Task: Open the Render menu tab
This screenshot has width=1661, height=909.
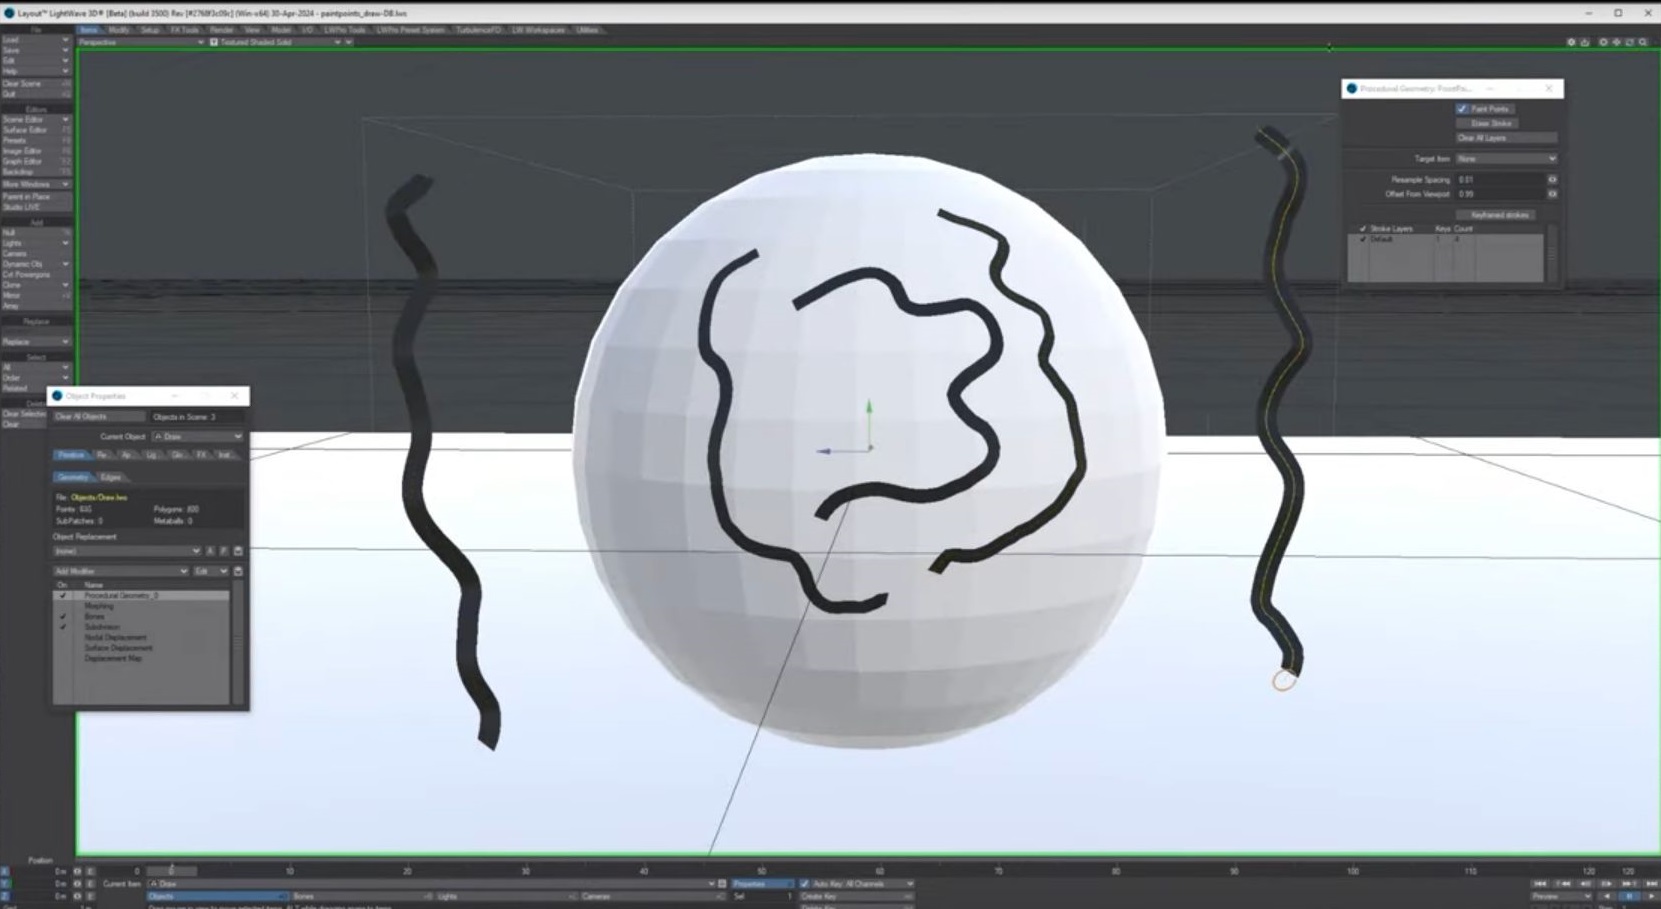Action: point(221,30)
